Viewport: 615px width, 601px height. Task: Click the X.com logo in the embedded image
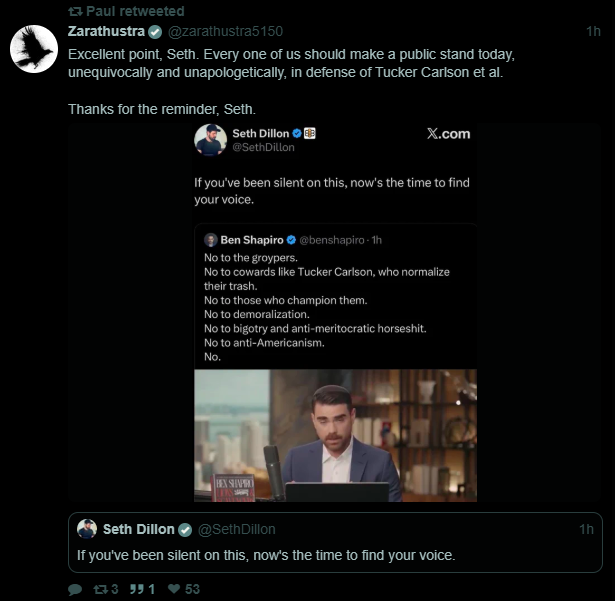coord(447,134)
